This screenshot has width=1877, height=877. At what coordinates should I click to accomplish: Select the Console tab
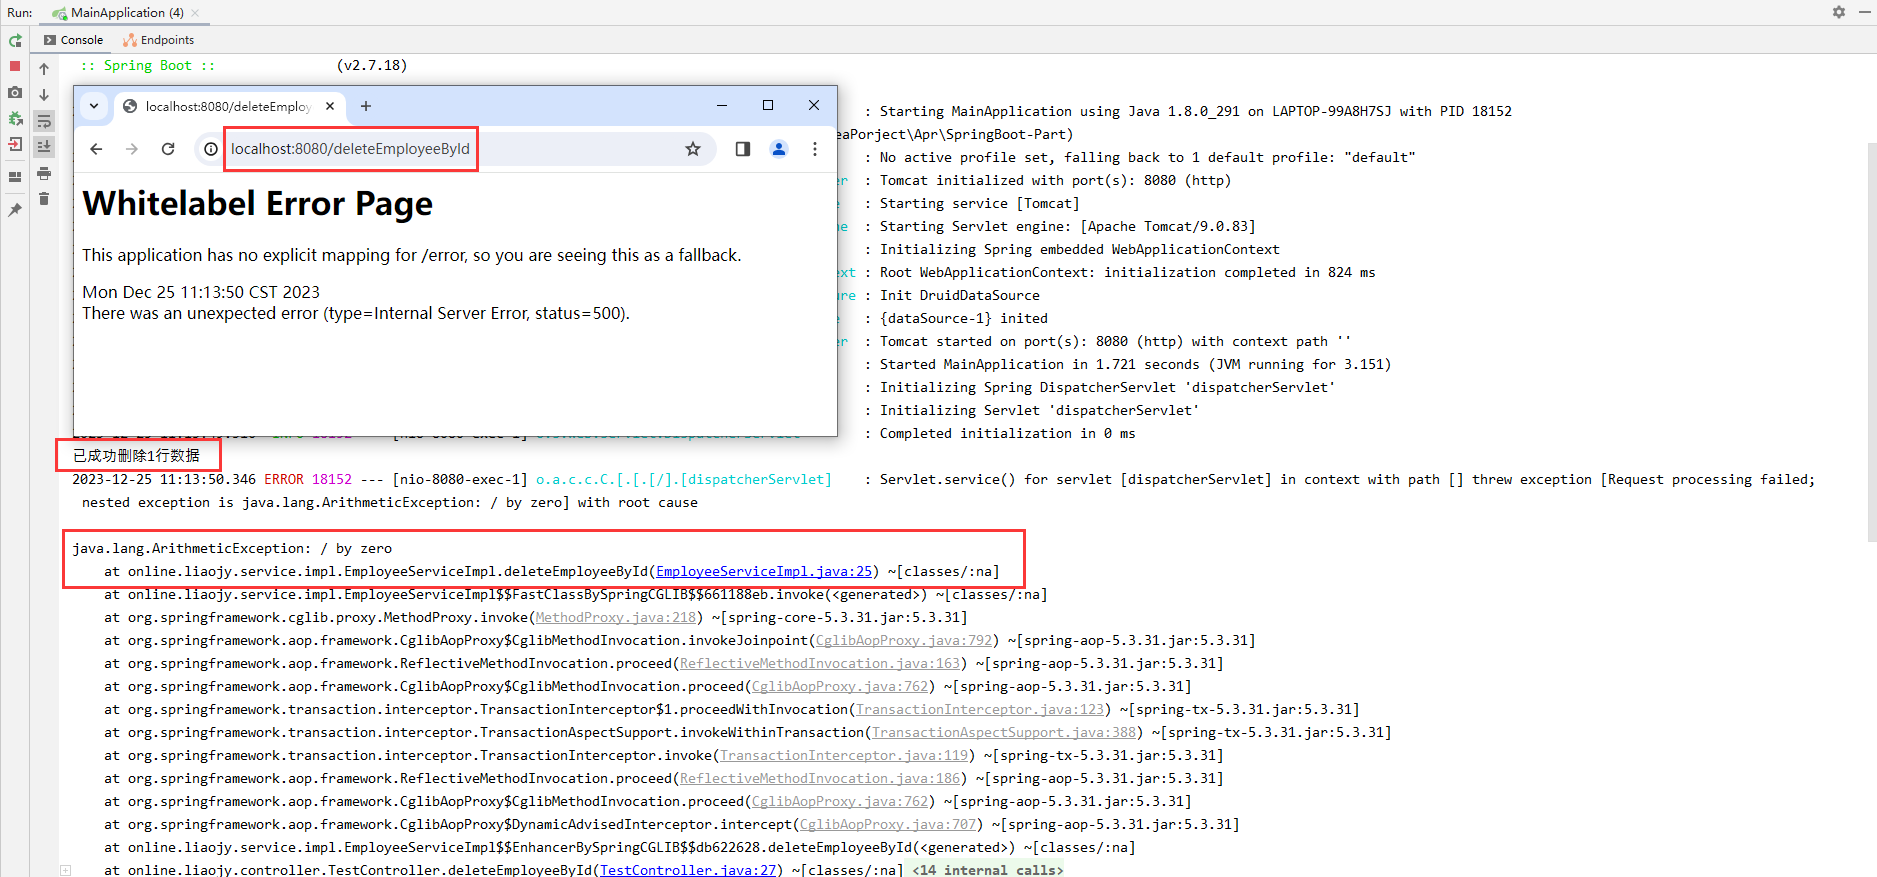pos(74,40)
